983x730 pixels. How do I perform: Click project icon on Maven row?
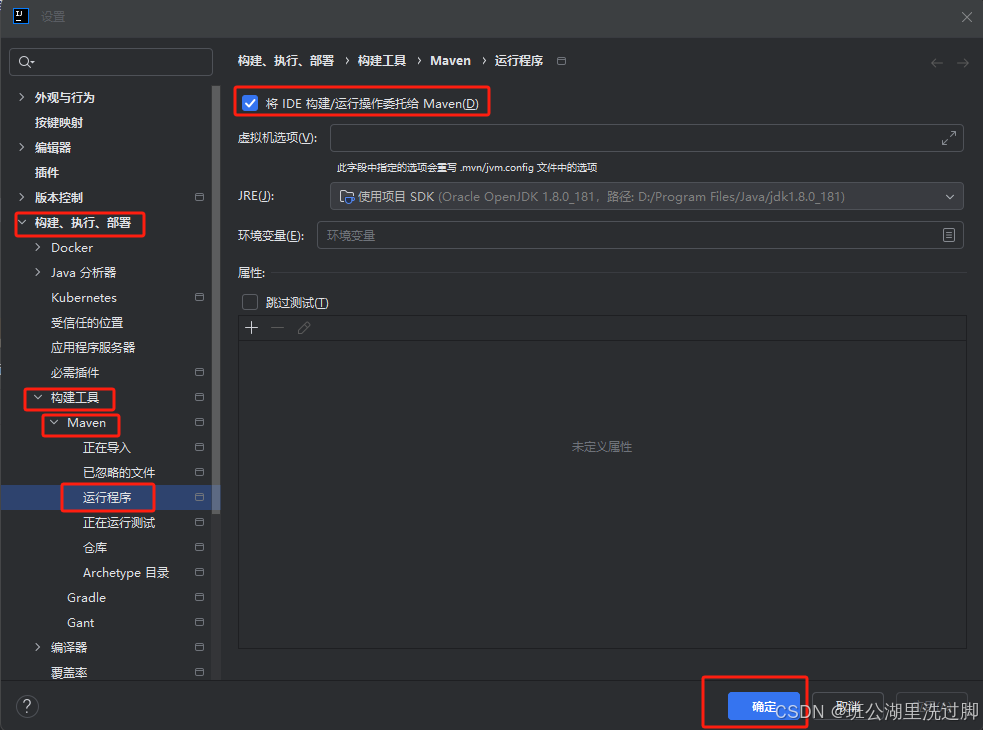pyautogui.click(x=199, y=422)
